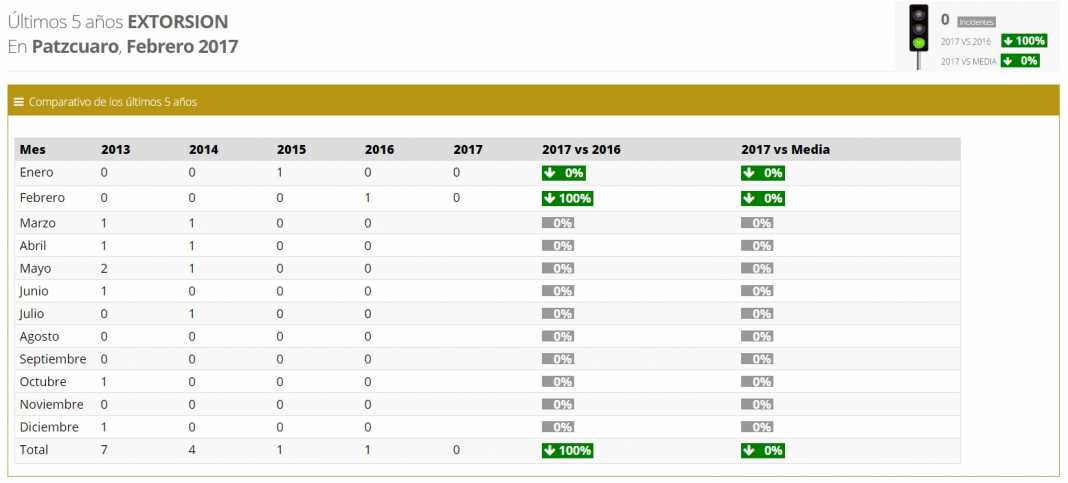This screenshot has width=1068, height=483.
Task: Click the hamburger icon beside Comparativo header
Action: [19, 102]
